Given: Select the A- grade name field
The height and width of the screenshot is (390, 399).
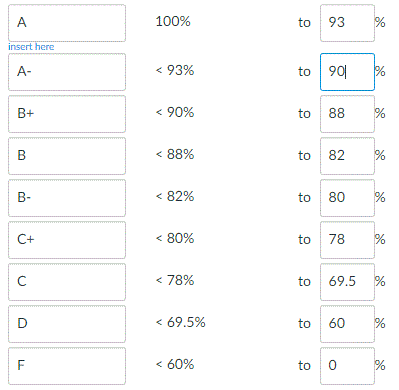Looking at the screenshot, I should pyautogui.click(x=67, y=72).
